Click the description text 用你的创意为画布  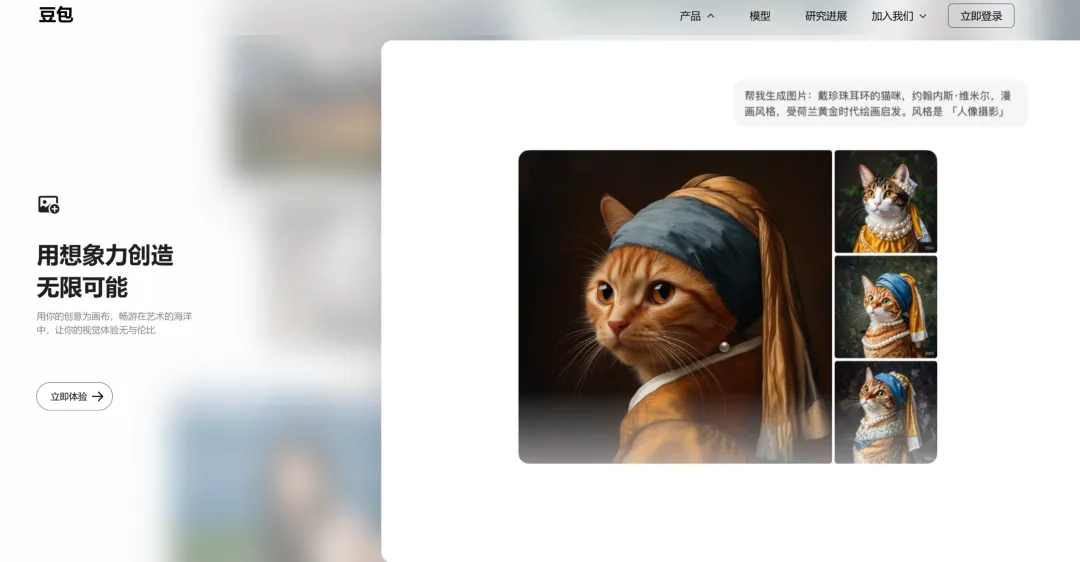coord(114,323)
